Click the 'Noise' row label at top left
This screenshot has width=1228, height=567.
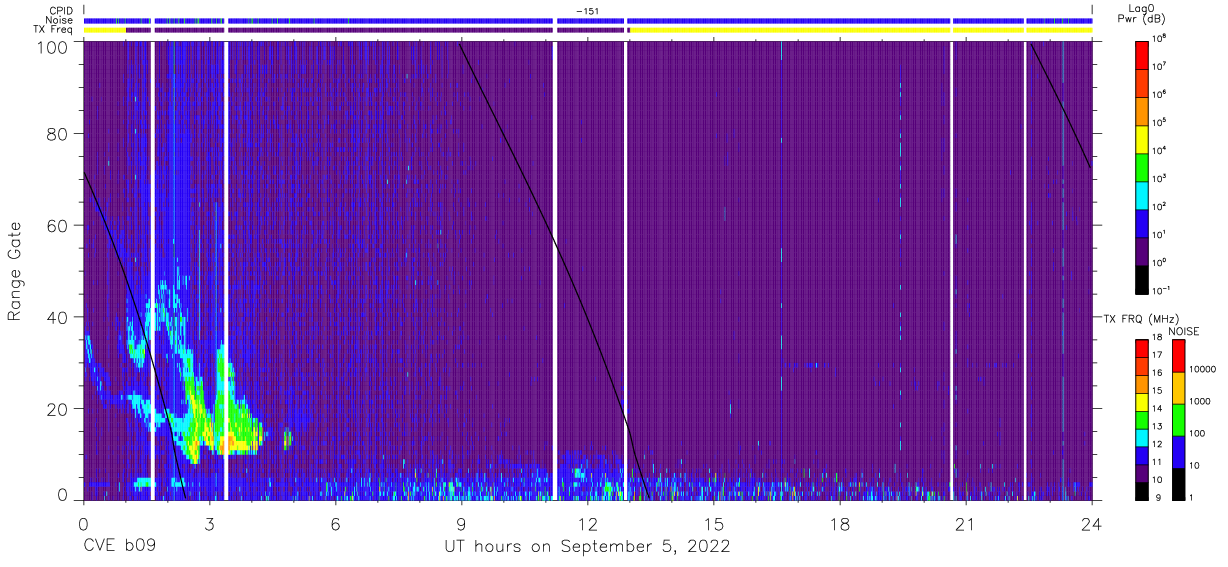(x=59, y=20)
